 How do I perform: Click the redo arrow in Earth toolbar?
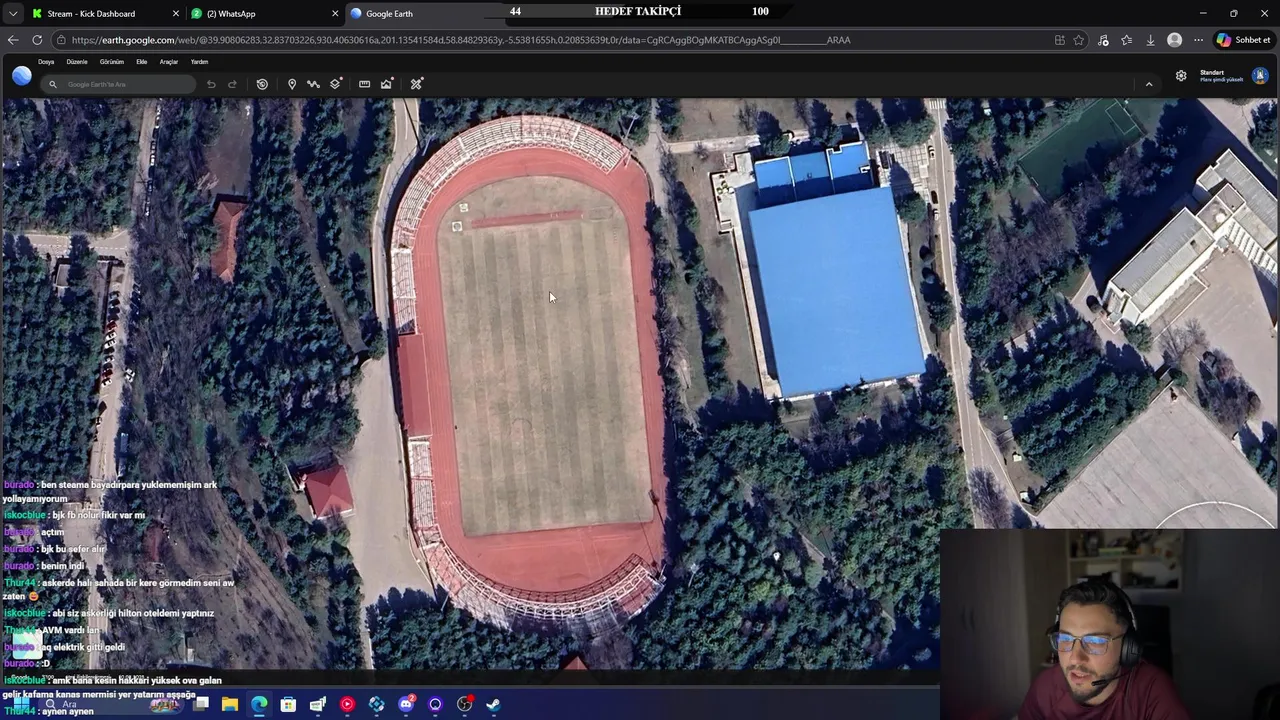pos(232,84)
